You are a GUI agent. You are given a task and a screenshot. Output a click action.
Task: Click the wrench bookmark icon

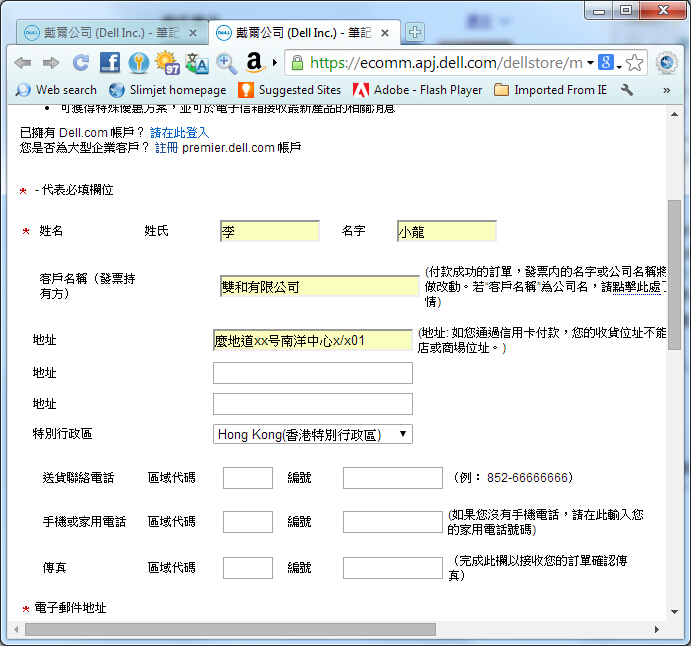627,90
